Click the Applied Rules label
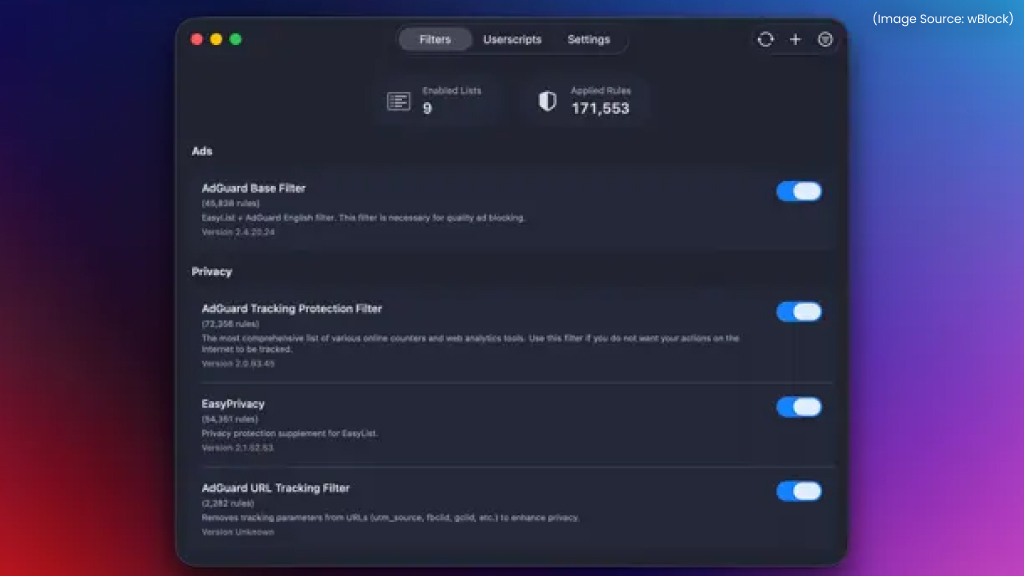The height and width of the screenshot is (576, 1024). [601, 91]
